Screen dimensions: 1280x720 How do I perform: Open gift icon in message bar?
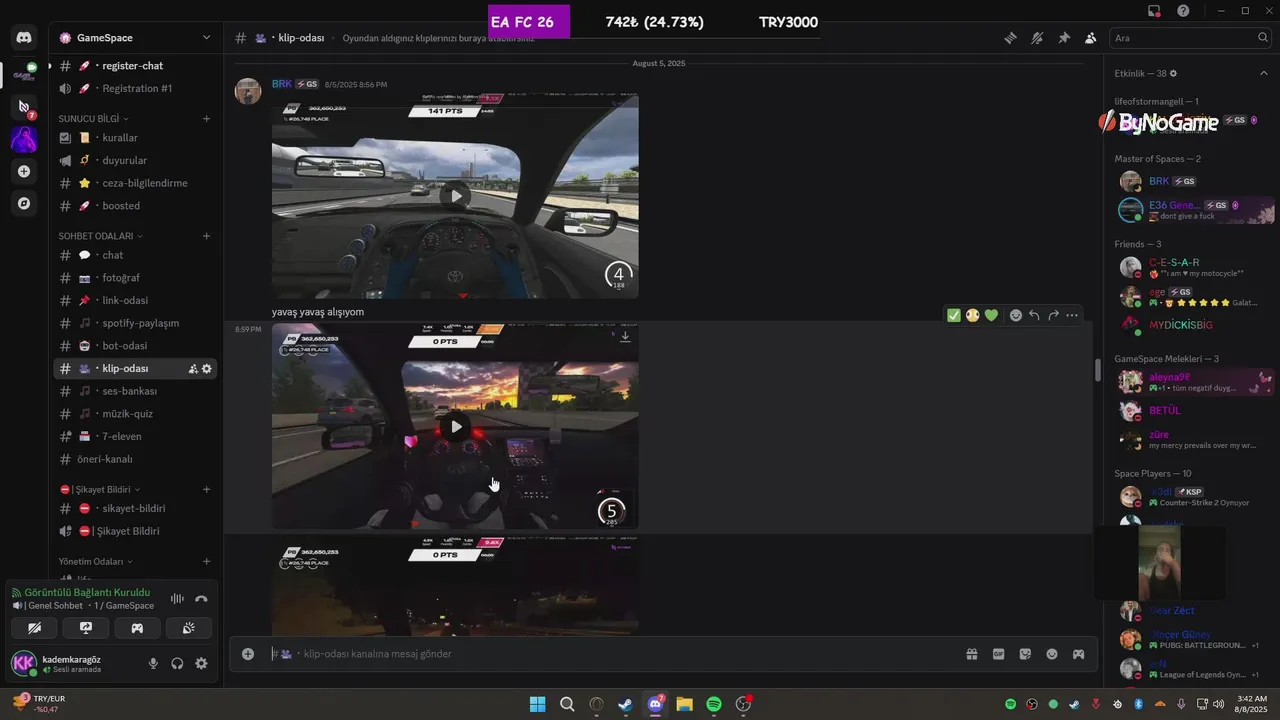tap(971, 654)
